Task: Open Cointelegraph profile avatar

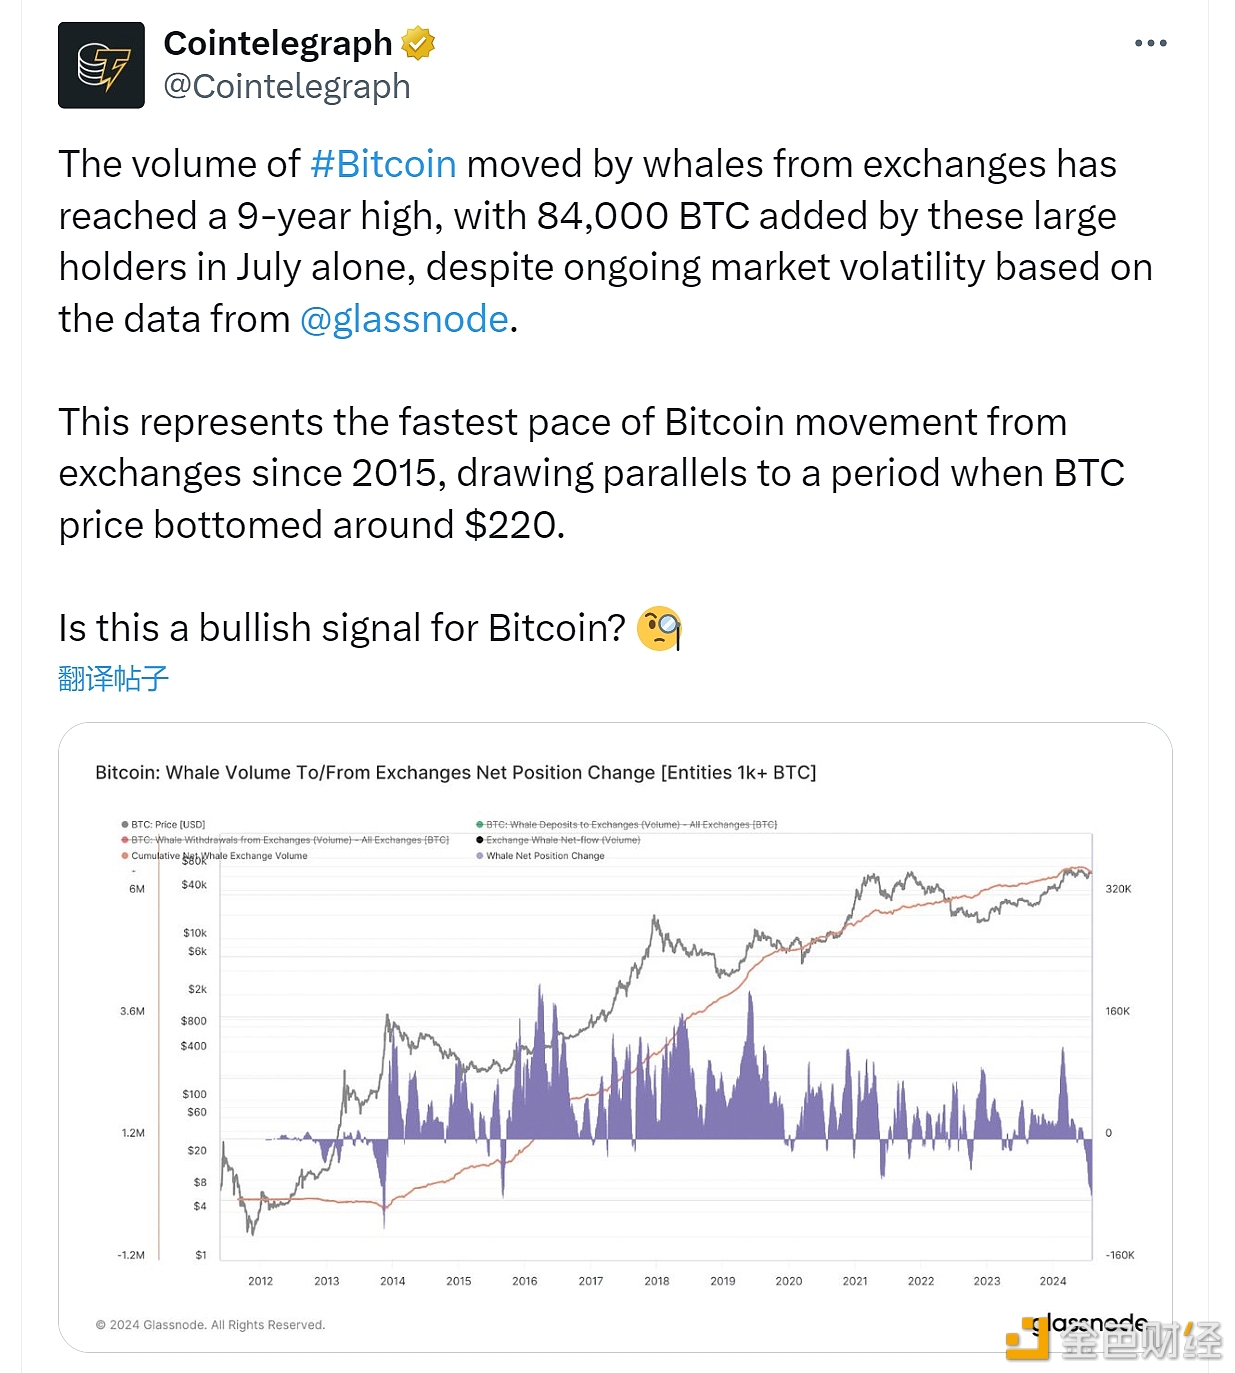Action: tap(101, 65)
